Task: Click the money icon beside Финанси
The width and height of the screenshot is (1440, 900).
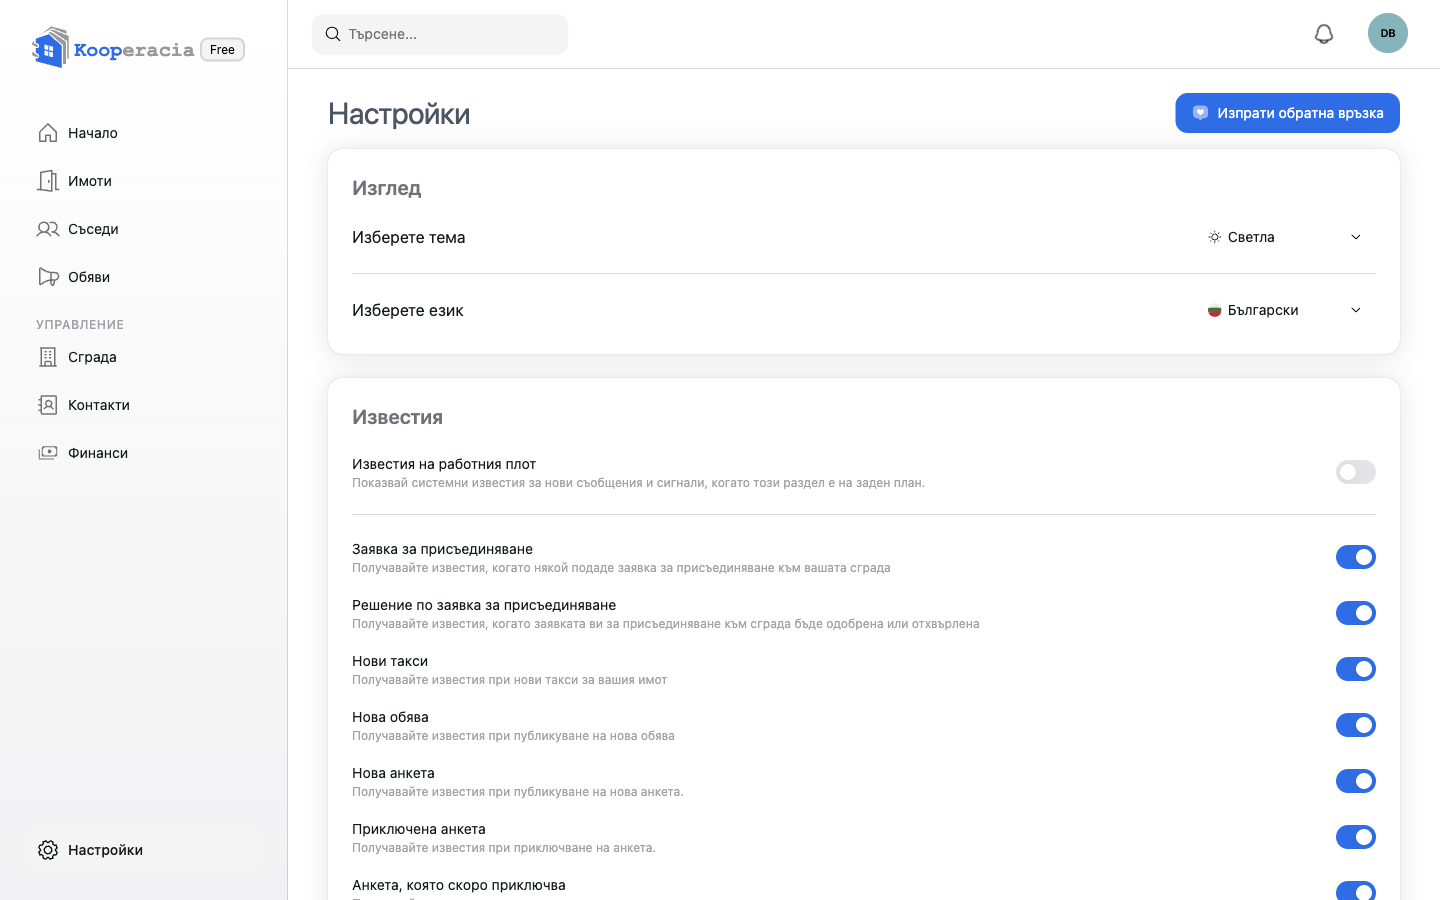Action: 48,453
